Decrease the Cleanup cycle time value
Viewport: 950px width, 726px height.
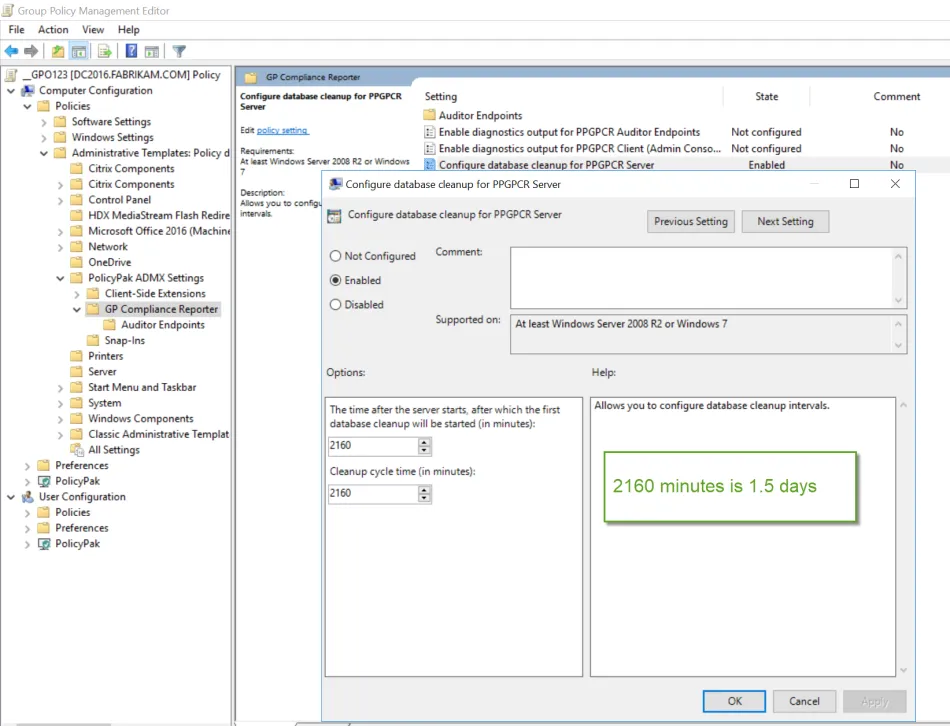[424, 498]
